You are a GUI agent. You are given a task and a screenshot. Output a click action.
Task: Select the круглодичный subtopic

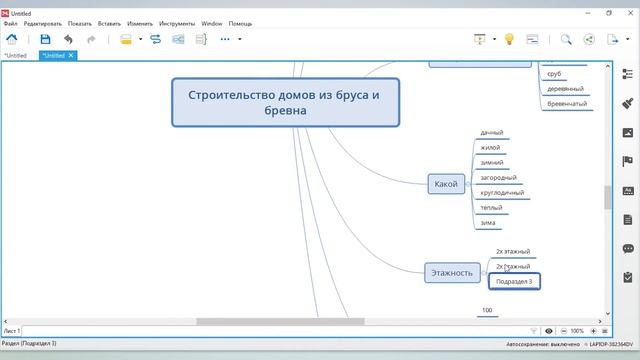pyautogui.click(x=502, y=193)
